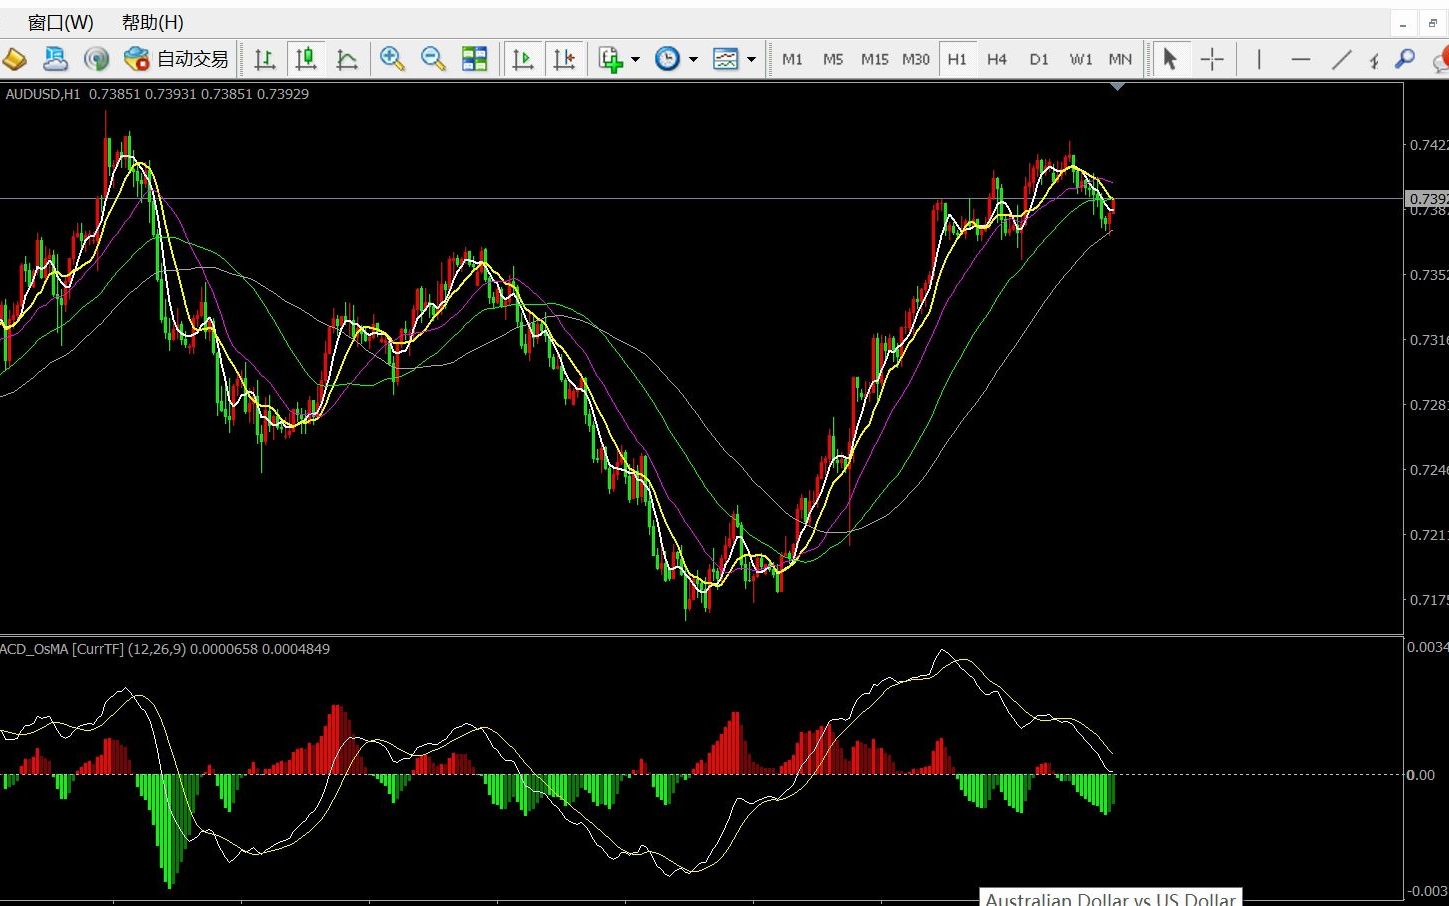The width and height of the screenshot is (1449, 906).
Task: Click the cloud virtual hosting icon
Action: (55, 59)
